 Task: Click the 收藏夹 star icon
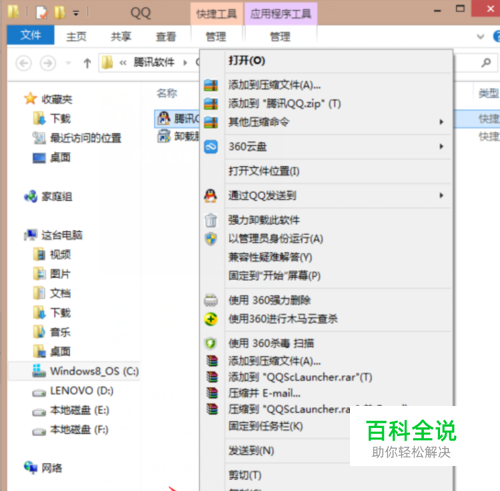[30, 99]
